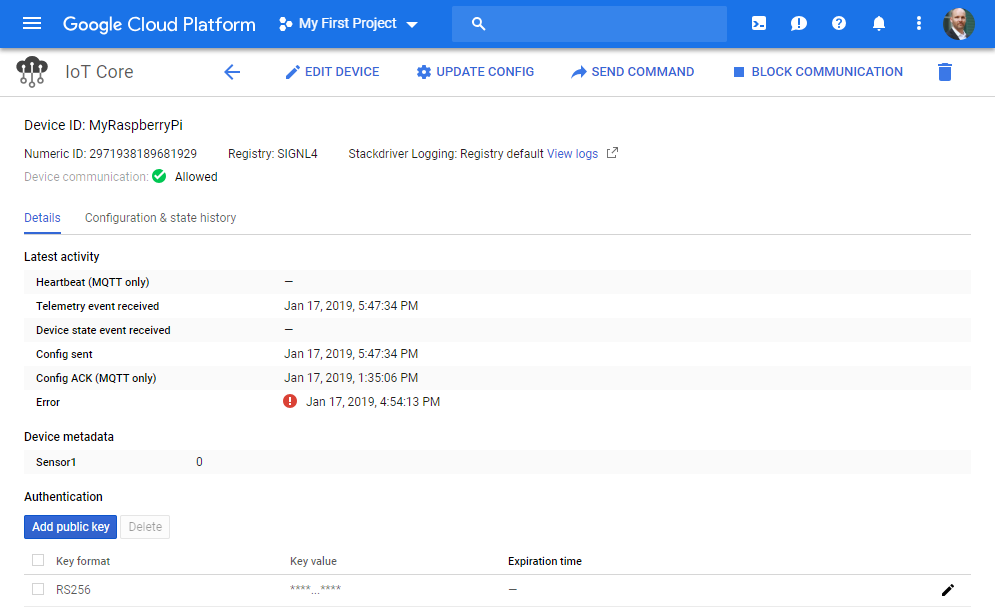Open the three-dot settings menu in header

(x=918, y=23)
